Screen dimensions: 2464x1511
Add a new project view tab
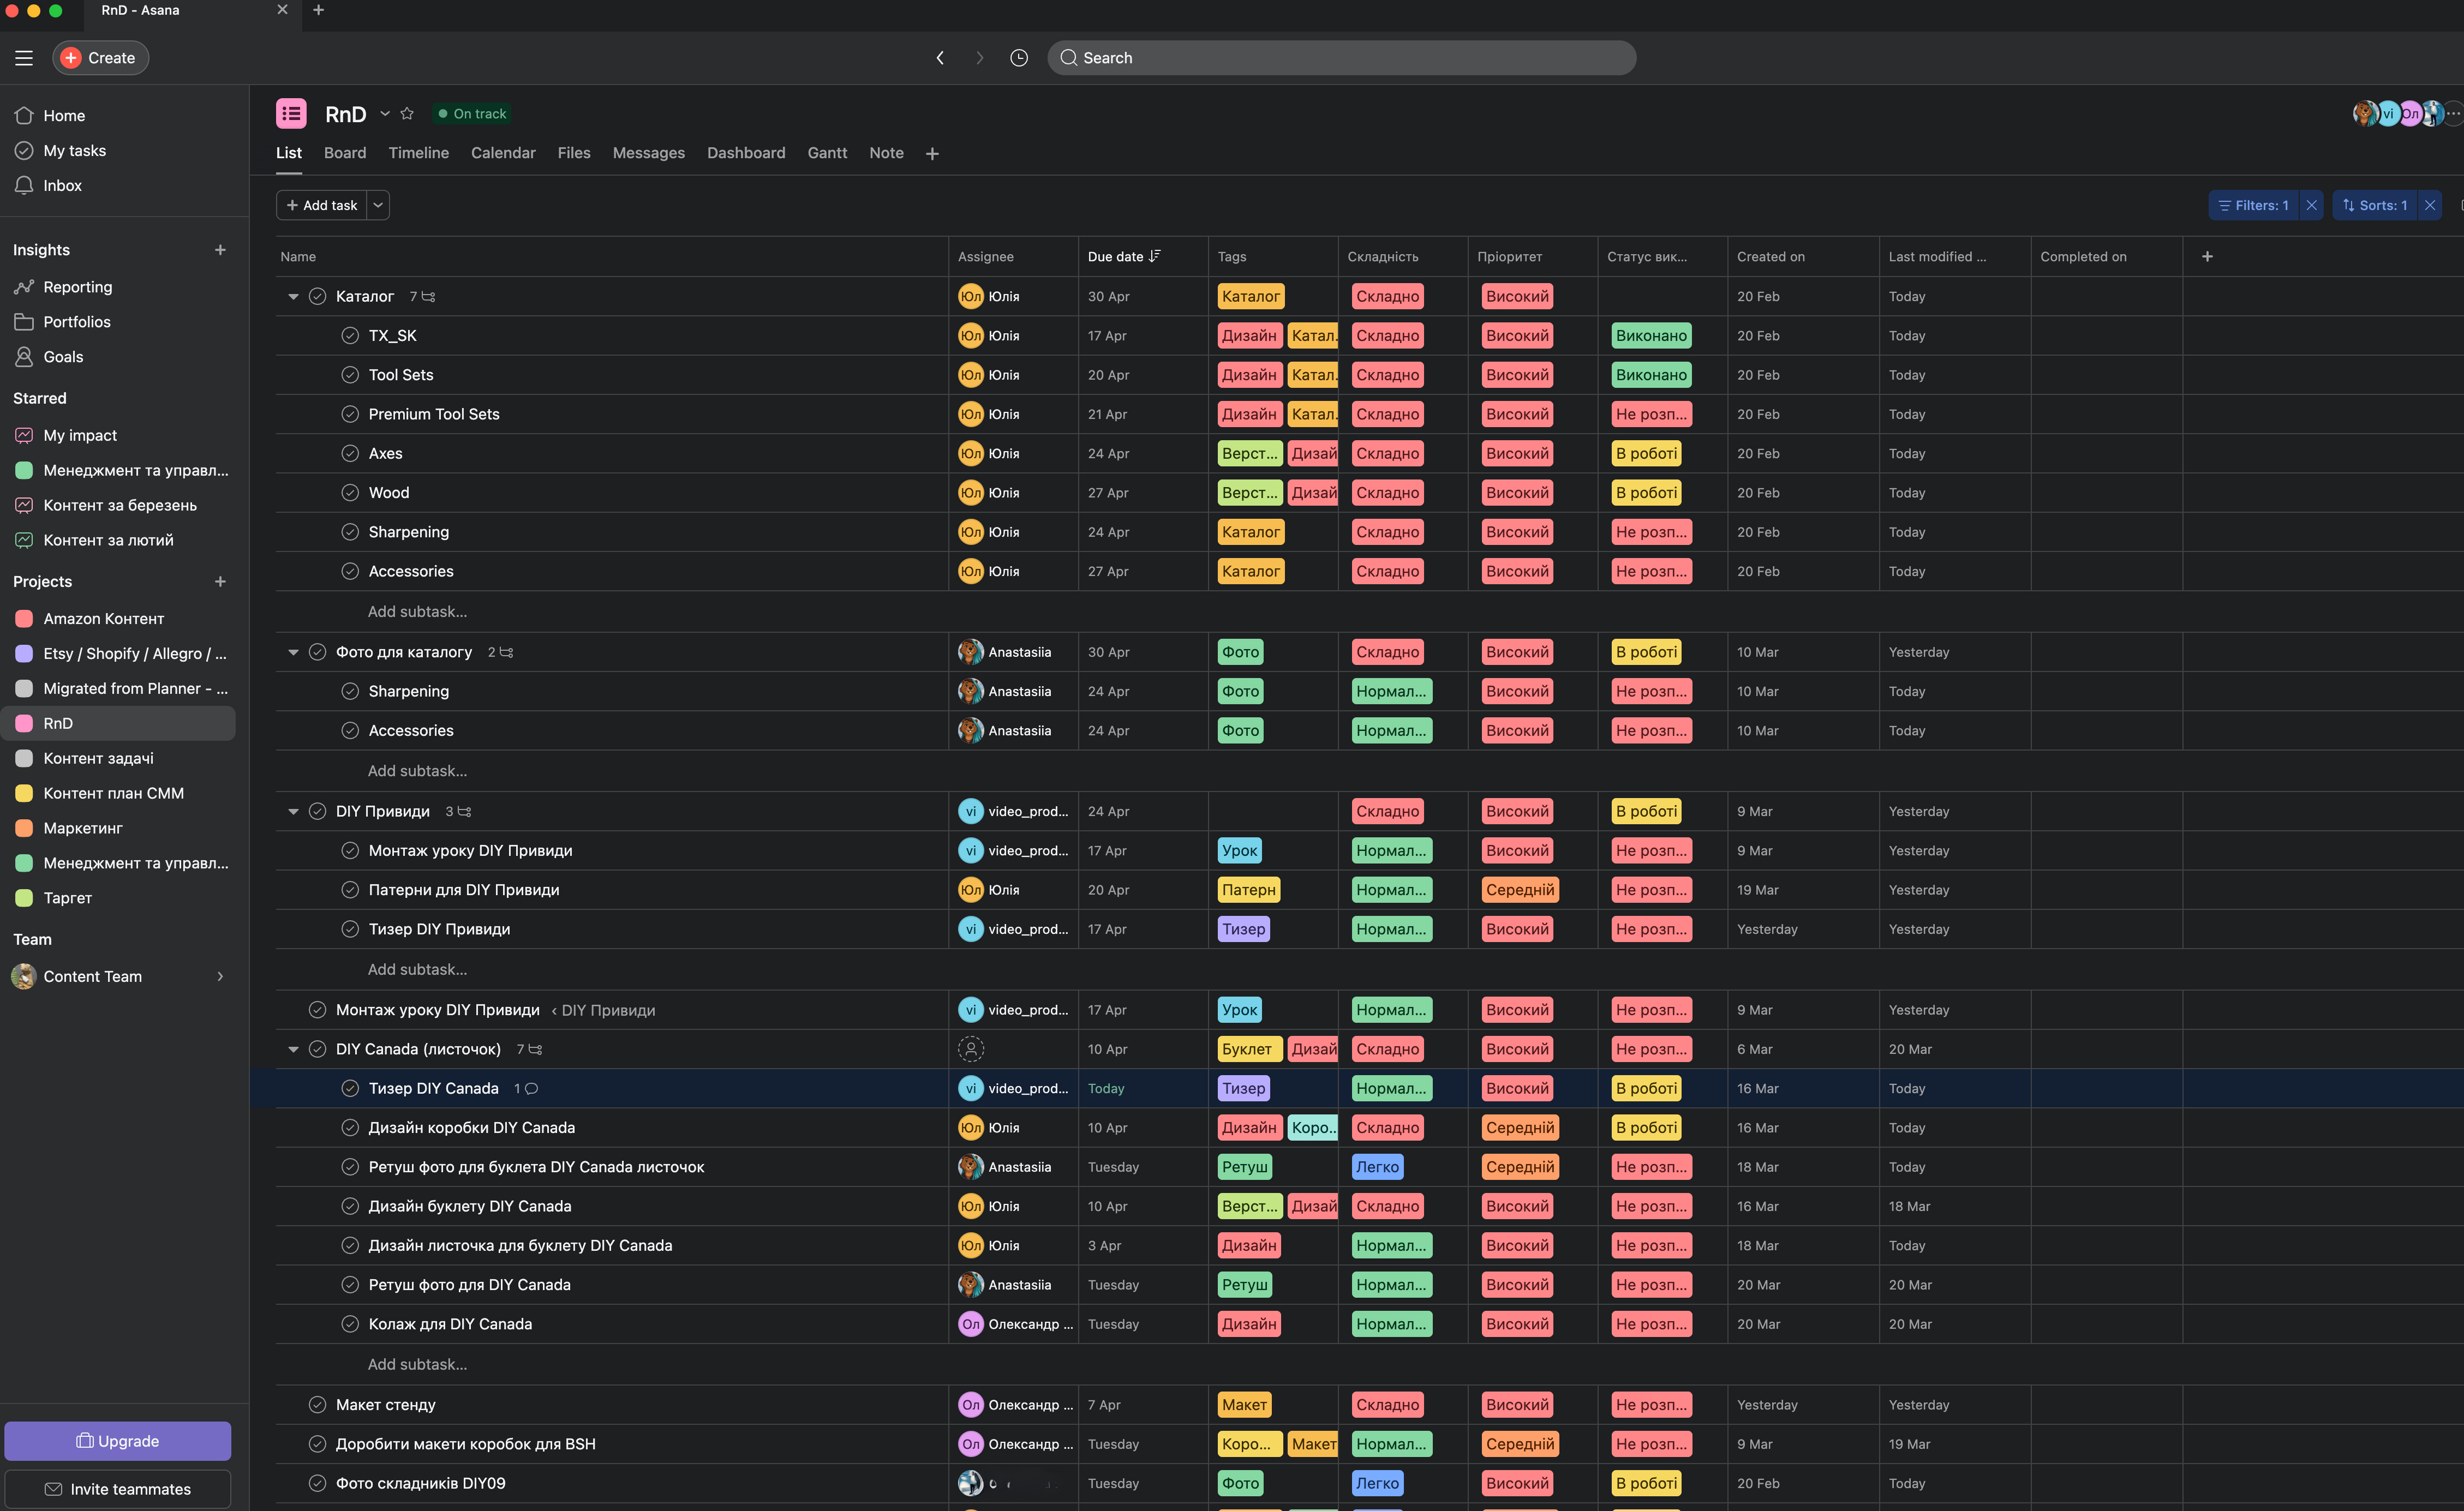coord(932,154)
